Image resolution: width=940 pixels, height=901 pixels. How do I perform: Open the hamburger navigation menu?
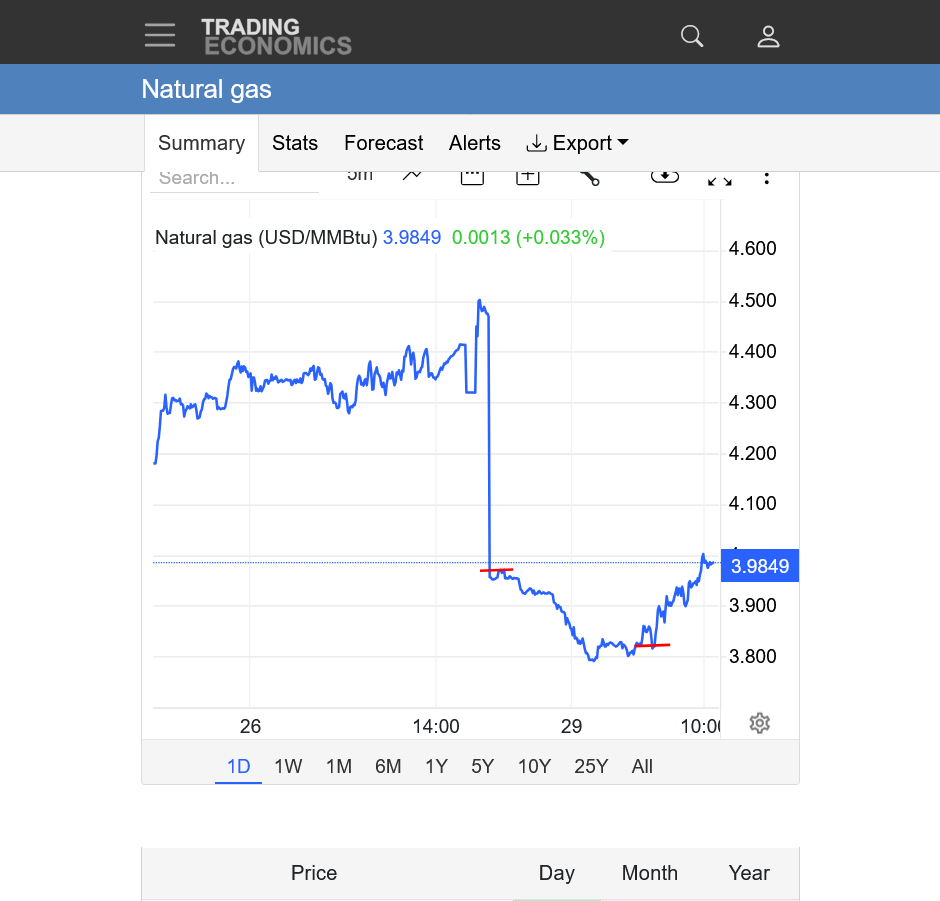coord(159,35)
